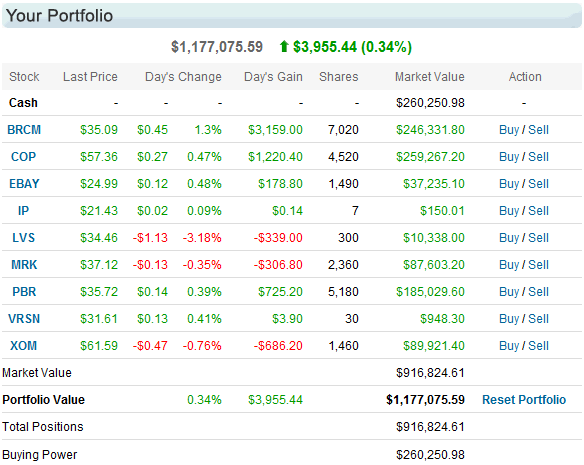Click Buy in the XOM row
The width and height of the screenshot is (584, 465).
[509, 346]
